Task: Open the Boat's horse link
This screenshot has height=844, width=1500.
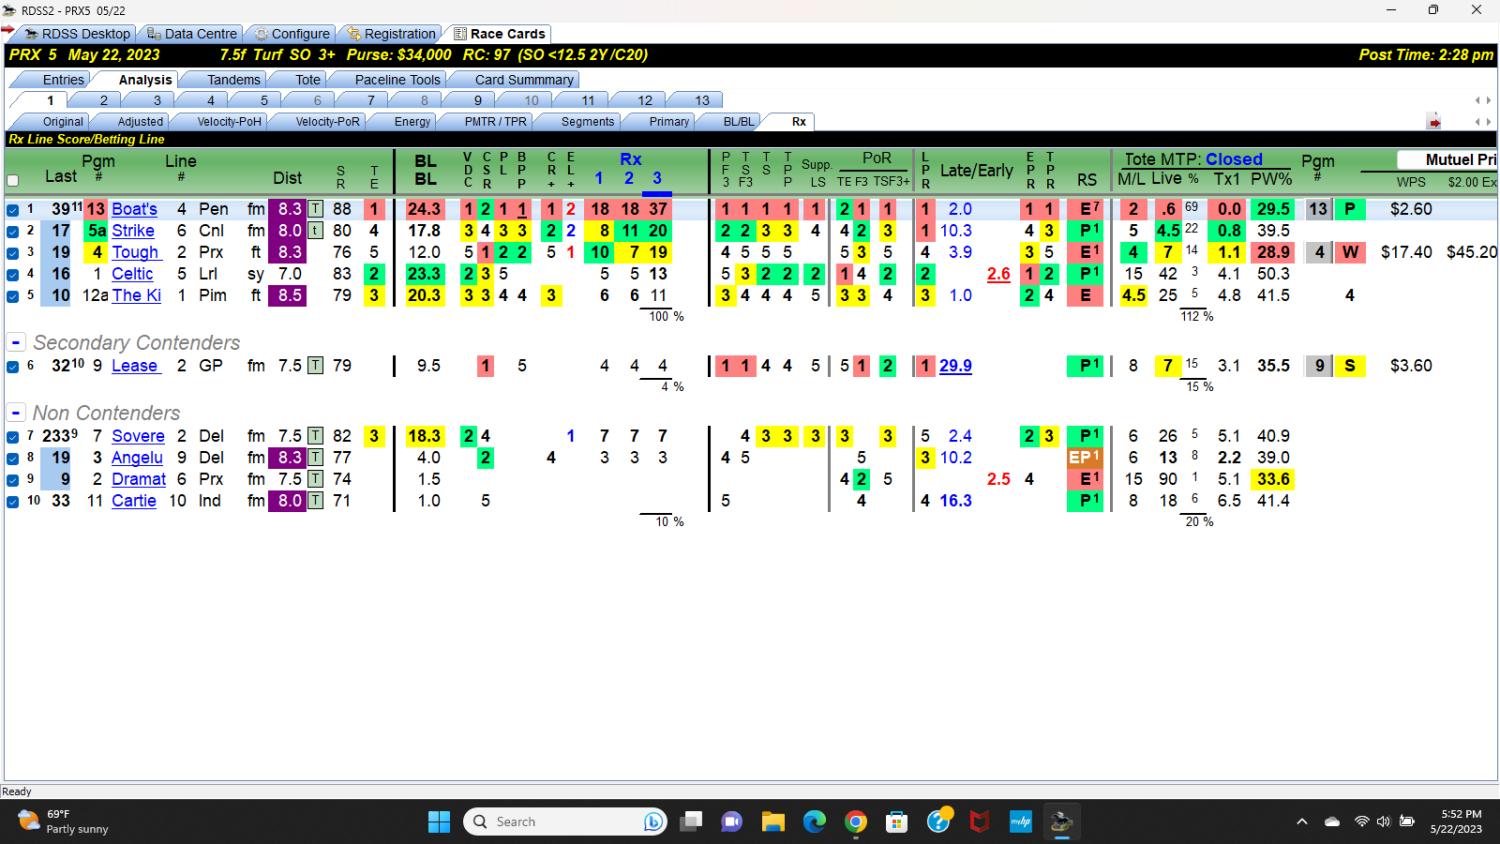Action: pyautogui.click(x=134, y=209)
